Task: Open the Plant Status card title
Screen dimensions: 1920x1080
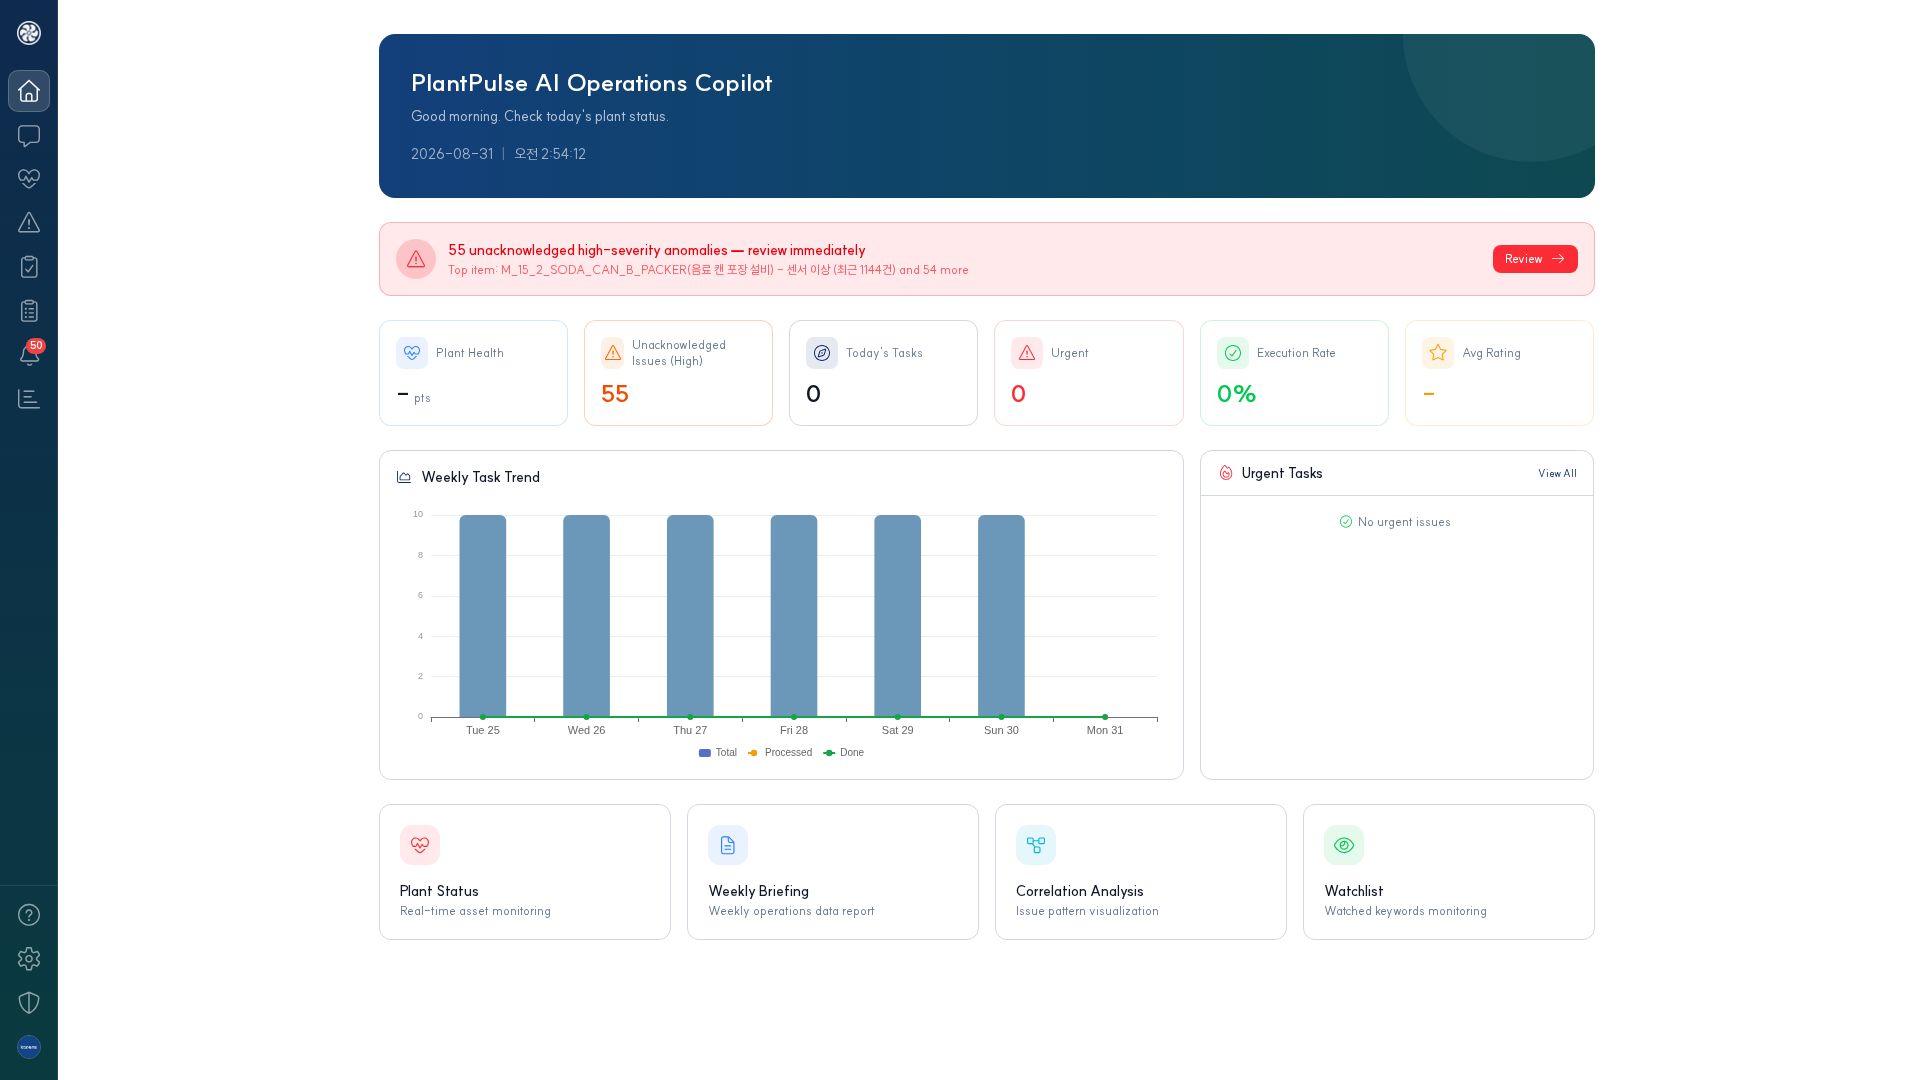Action: (x=439, y=891)
